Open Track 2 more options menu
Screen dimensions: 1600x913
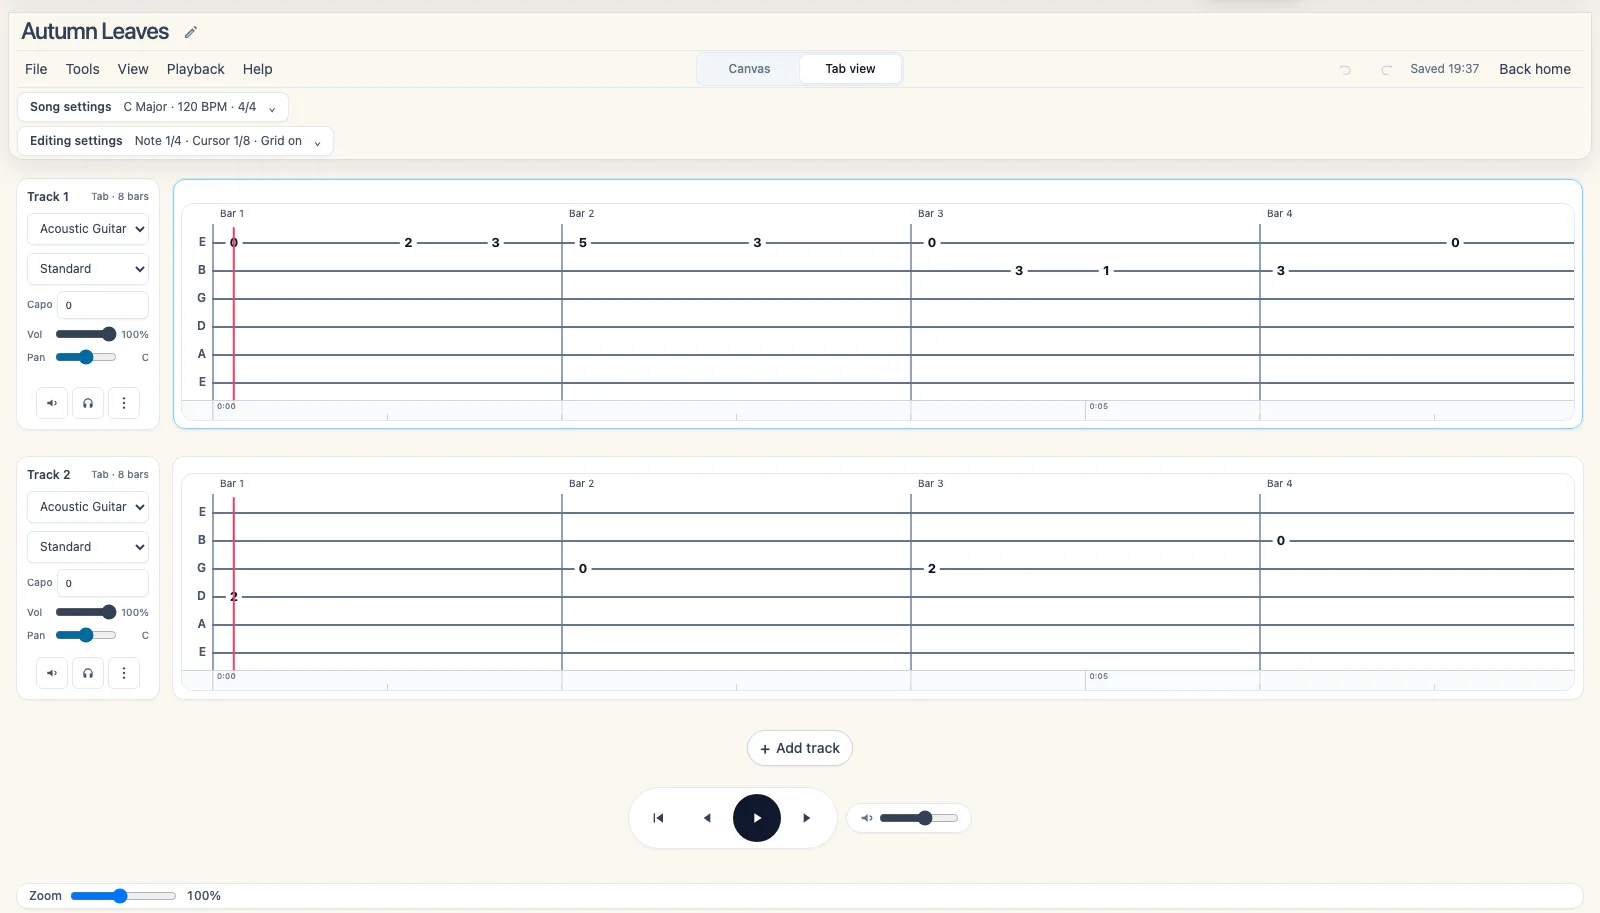click(124, 673)
